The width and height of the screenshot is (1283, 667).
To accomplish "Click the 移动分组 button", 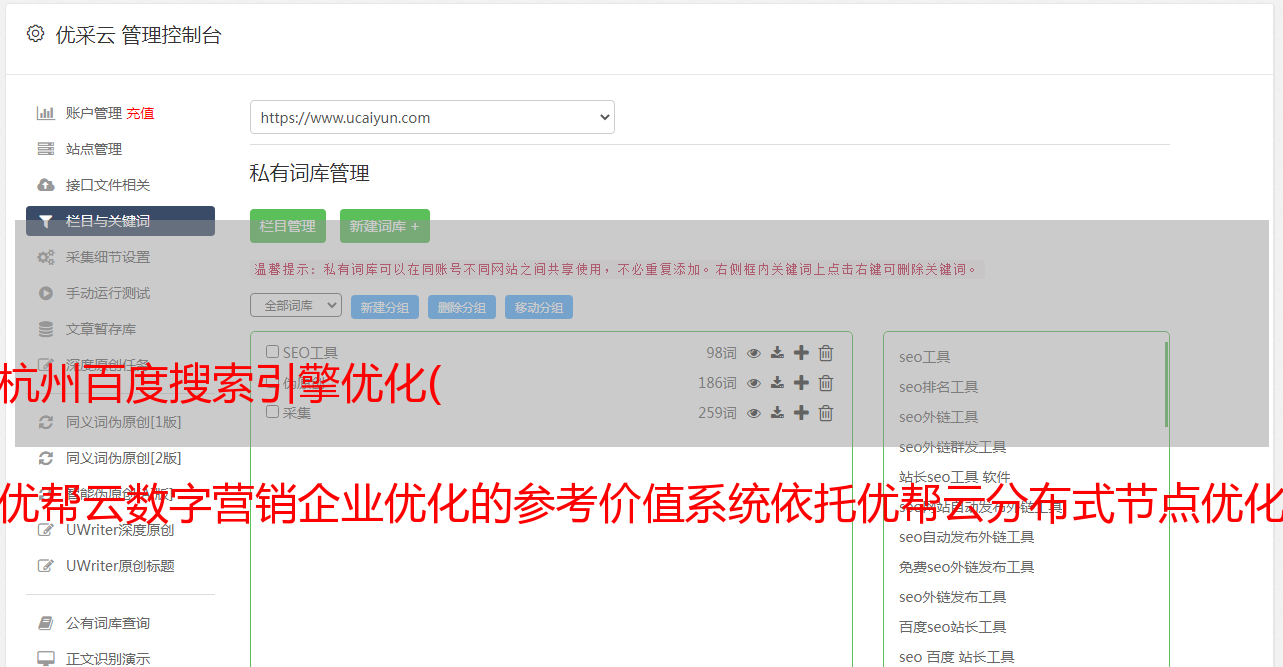I will coord(539,307).
